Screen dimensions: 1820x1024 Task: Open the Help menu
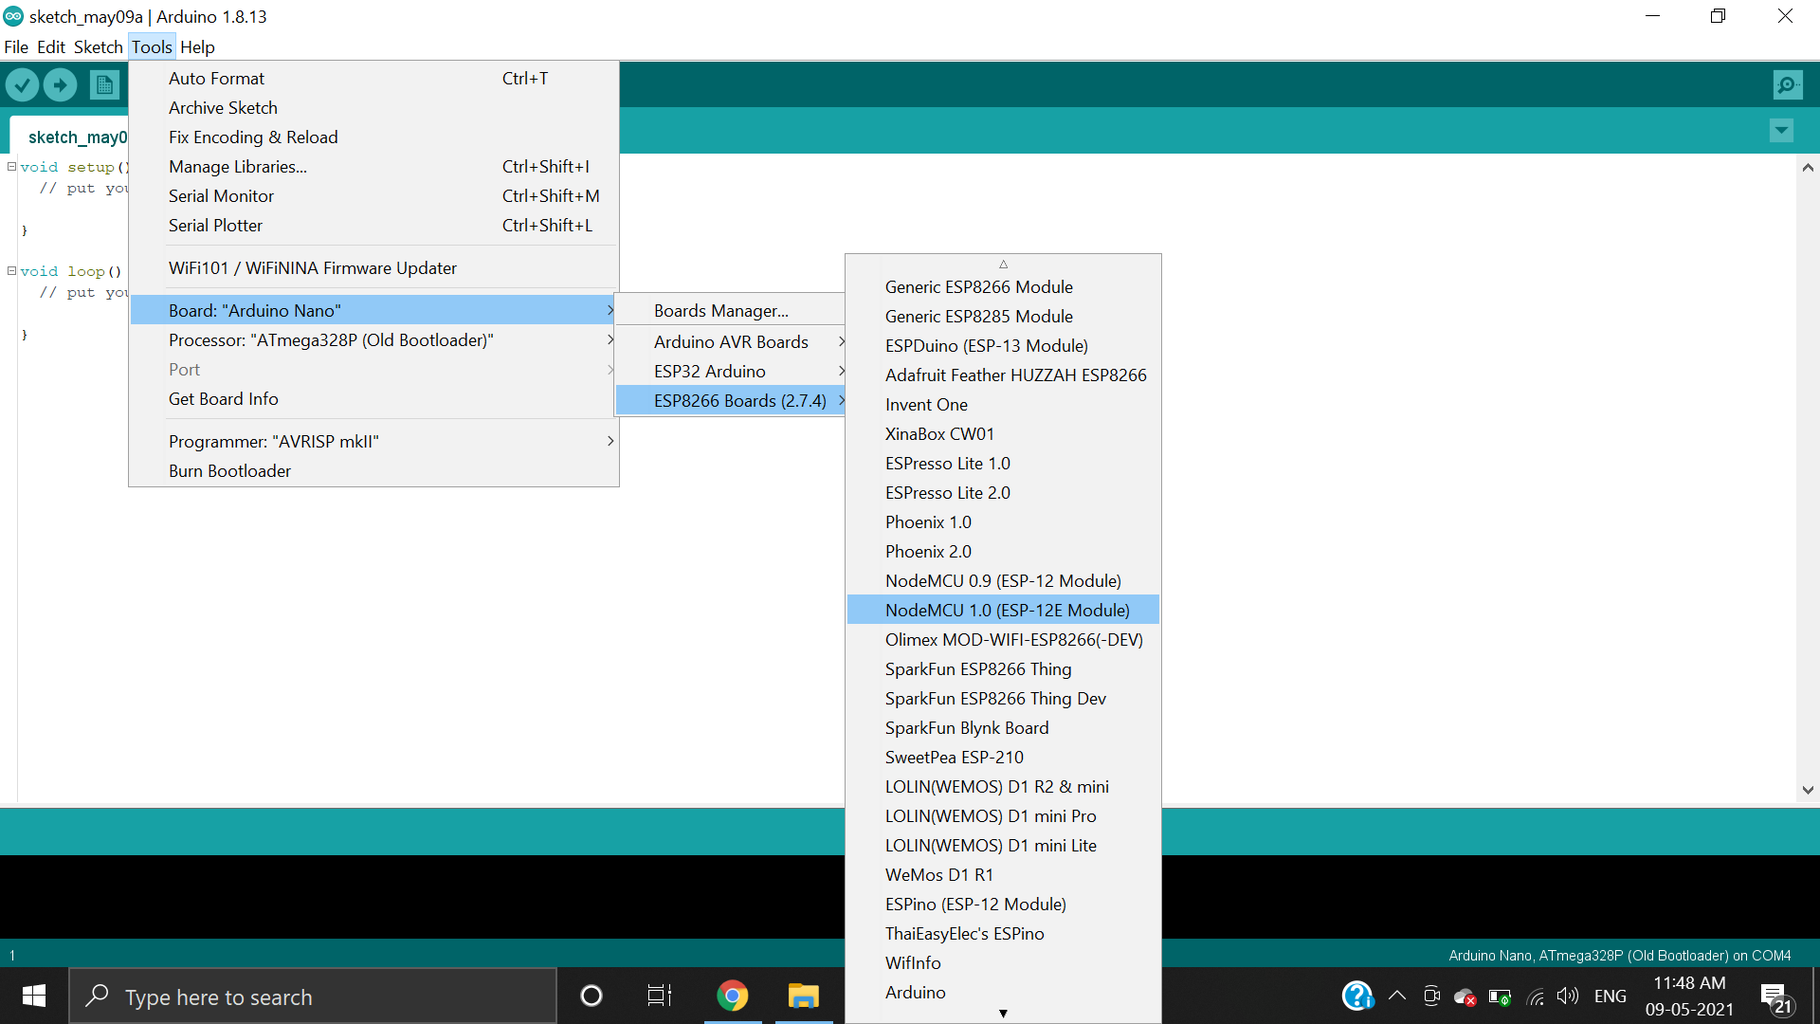click(x=198, y=47)
